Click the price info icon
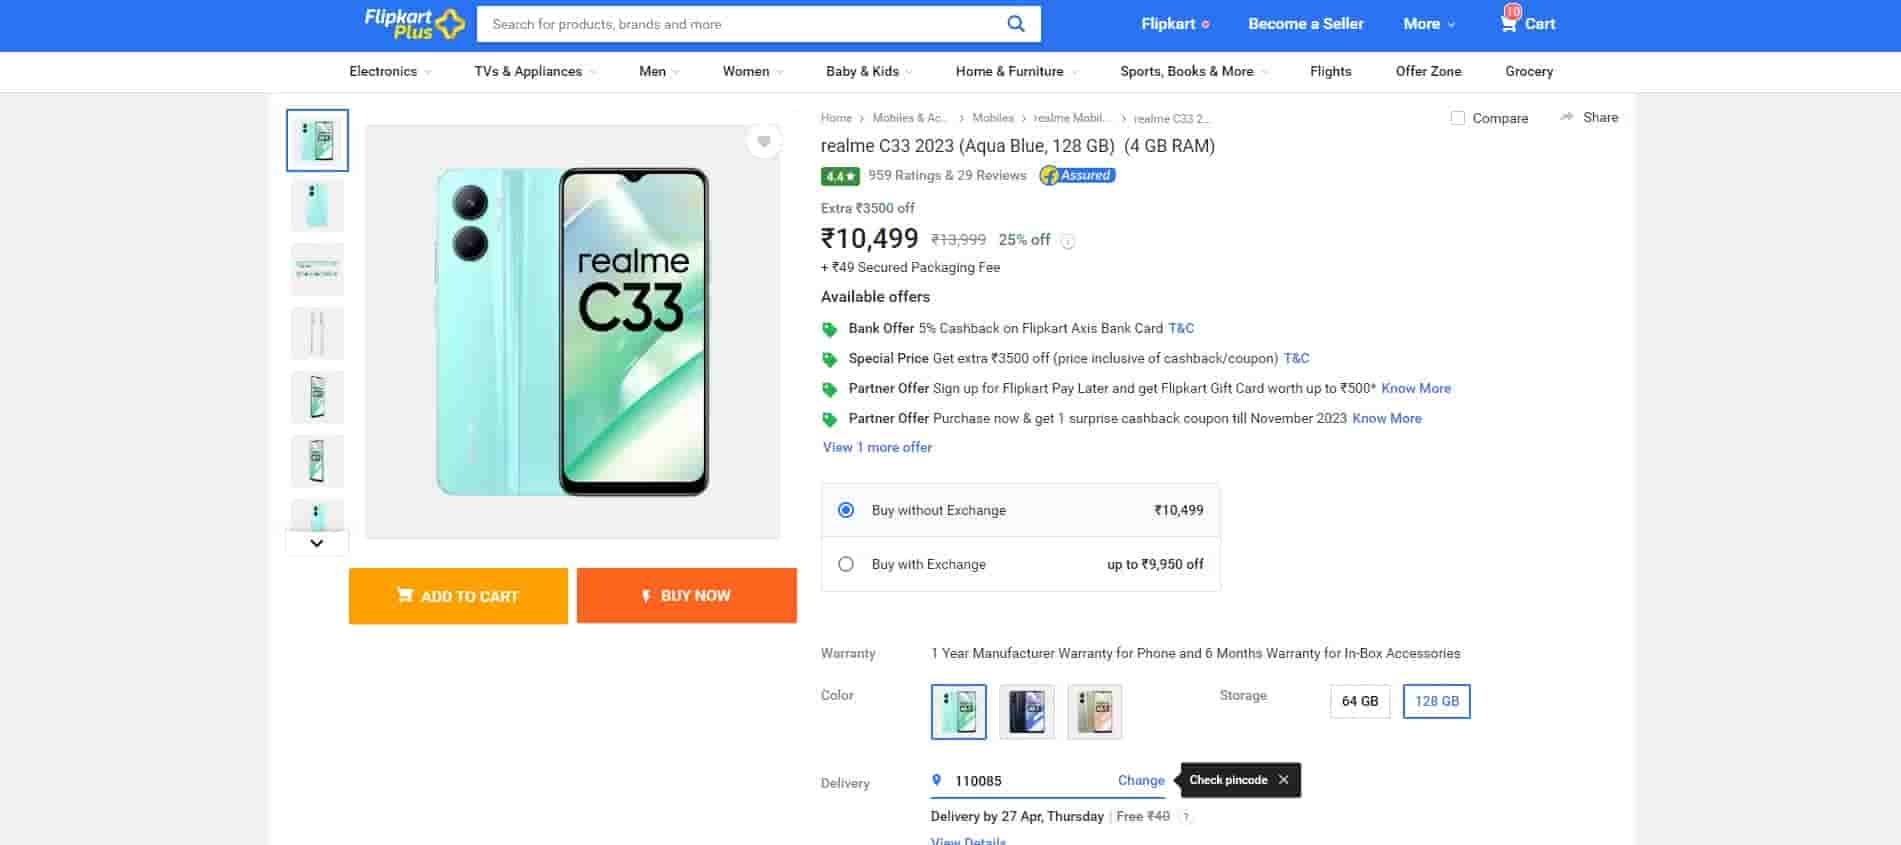This screenshot has width=1901, height=845. coord(1068,241)
